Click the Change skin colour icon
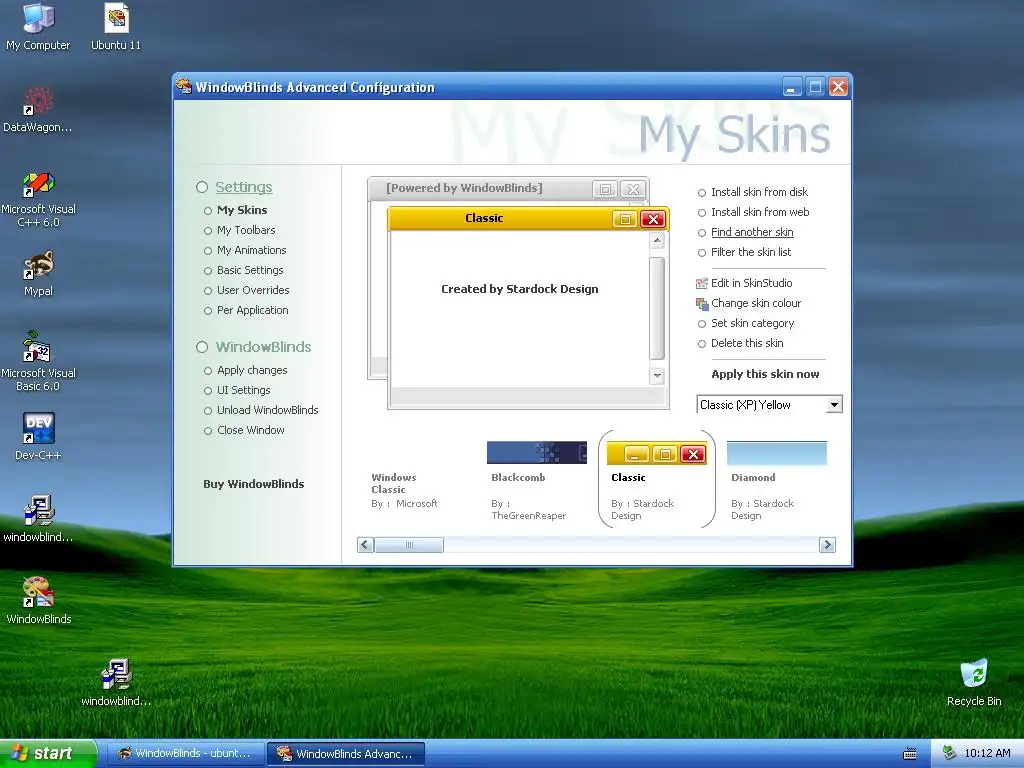Screen dimensions: 1024x768 702,304
